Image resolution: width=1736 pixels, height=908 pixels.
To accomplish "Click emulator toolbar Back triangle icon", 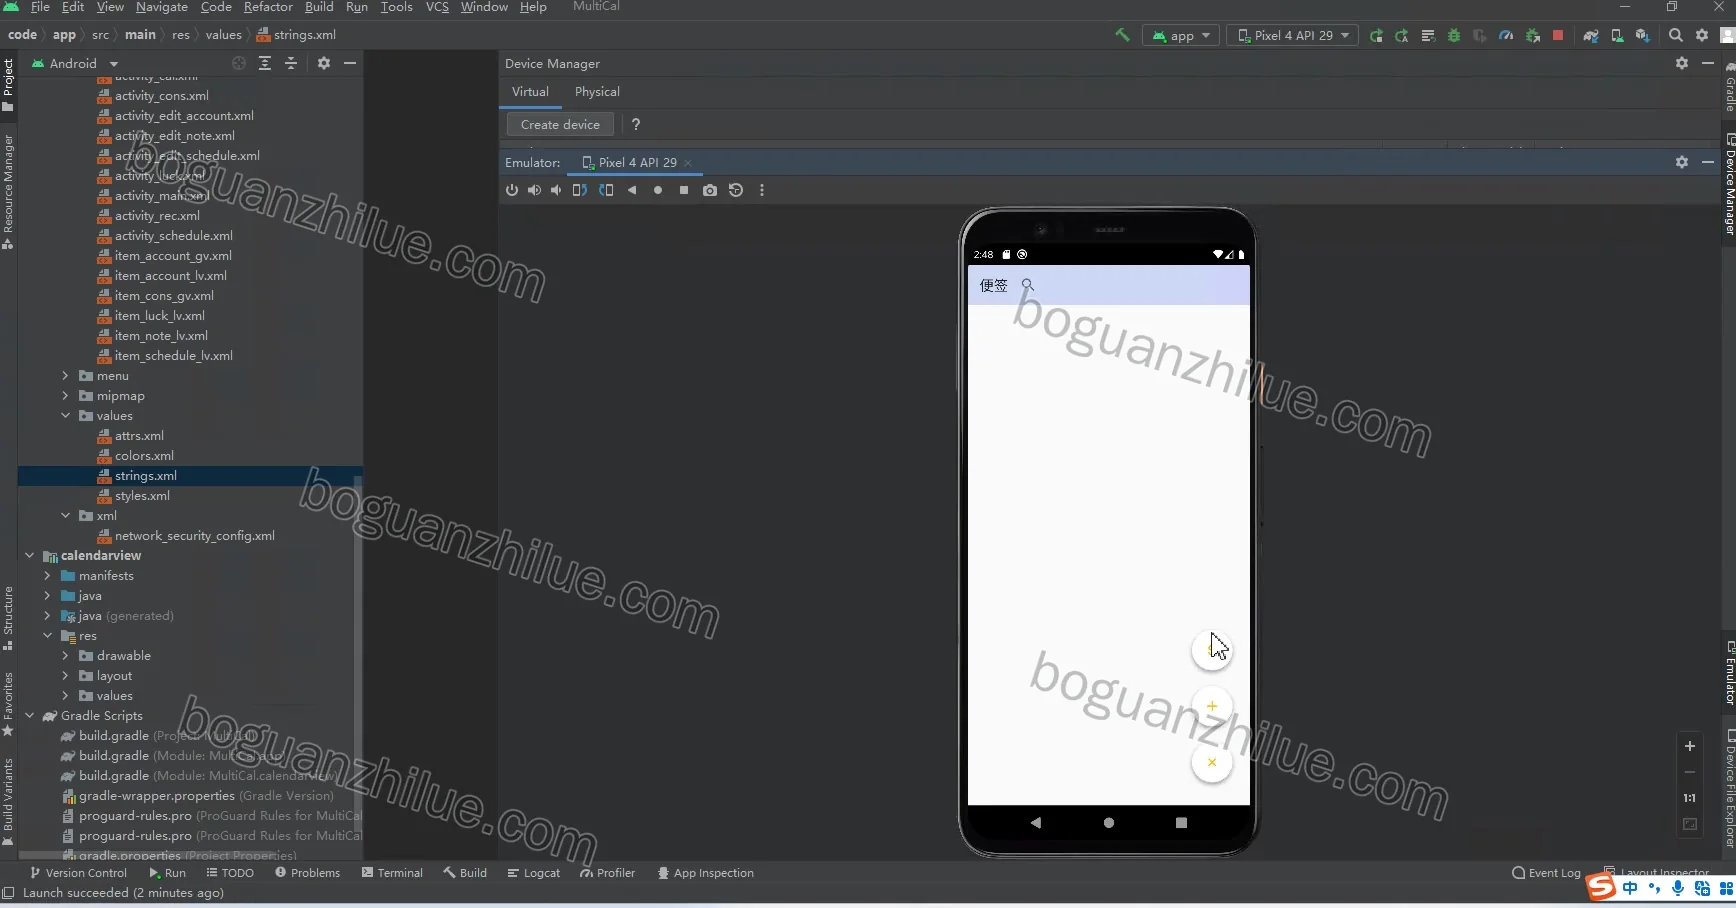I will tap(632, 190).
